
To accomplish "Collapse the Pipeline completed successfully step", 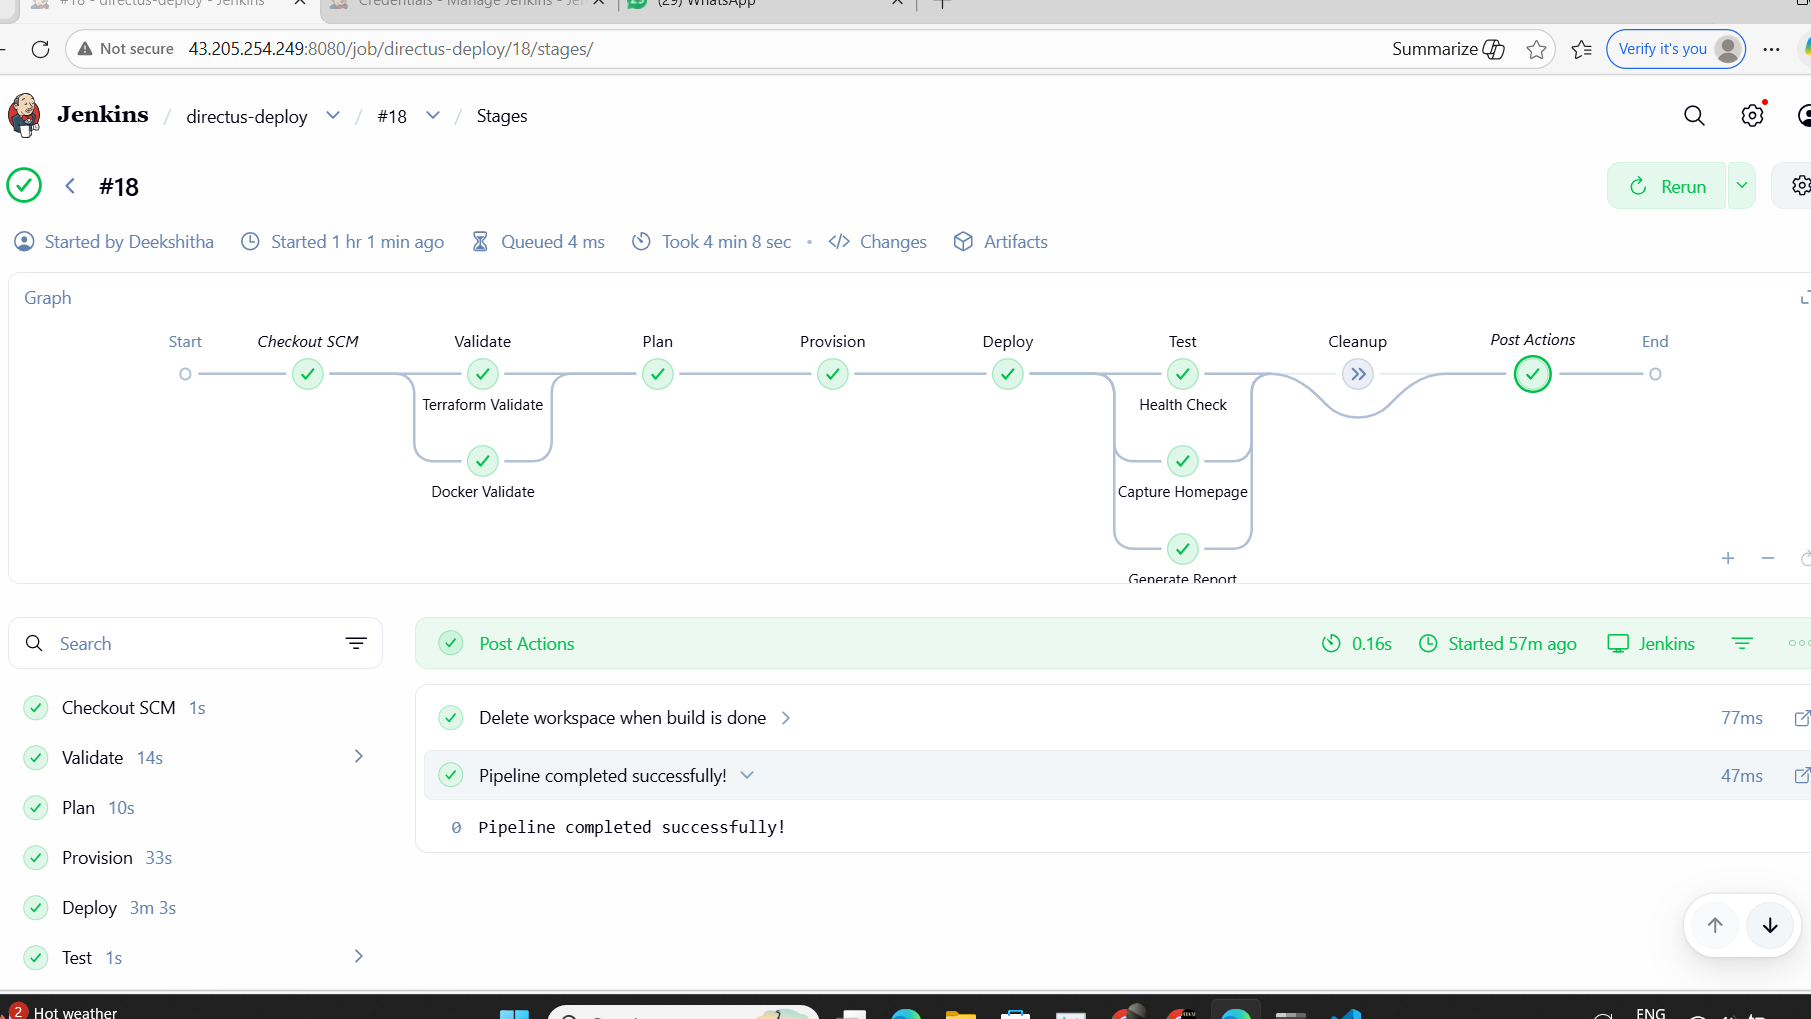I will point(747,776).
